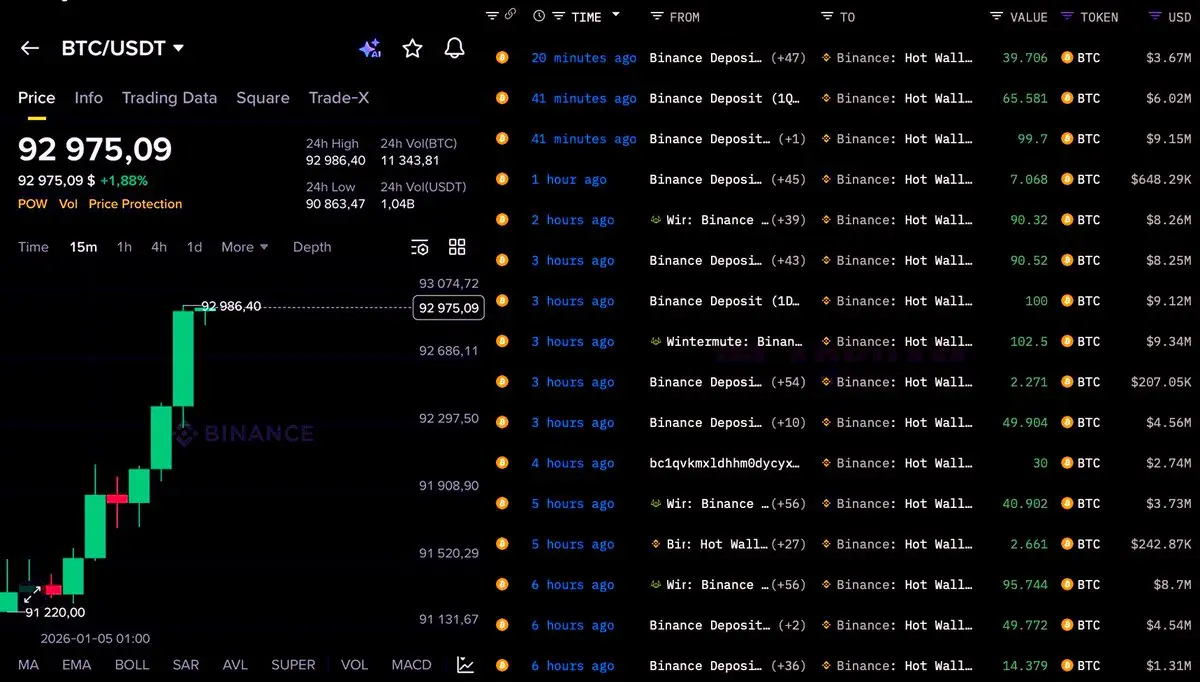This screenshot has height=682, width=1200.
Task: Expand chart with the fullscreen arrows icon
Action: (32, 594)
